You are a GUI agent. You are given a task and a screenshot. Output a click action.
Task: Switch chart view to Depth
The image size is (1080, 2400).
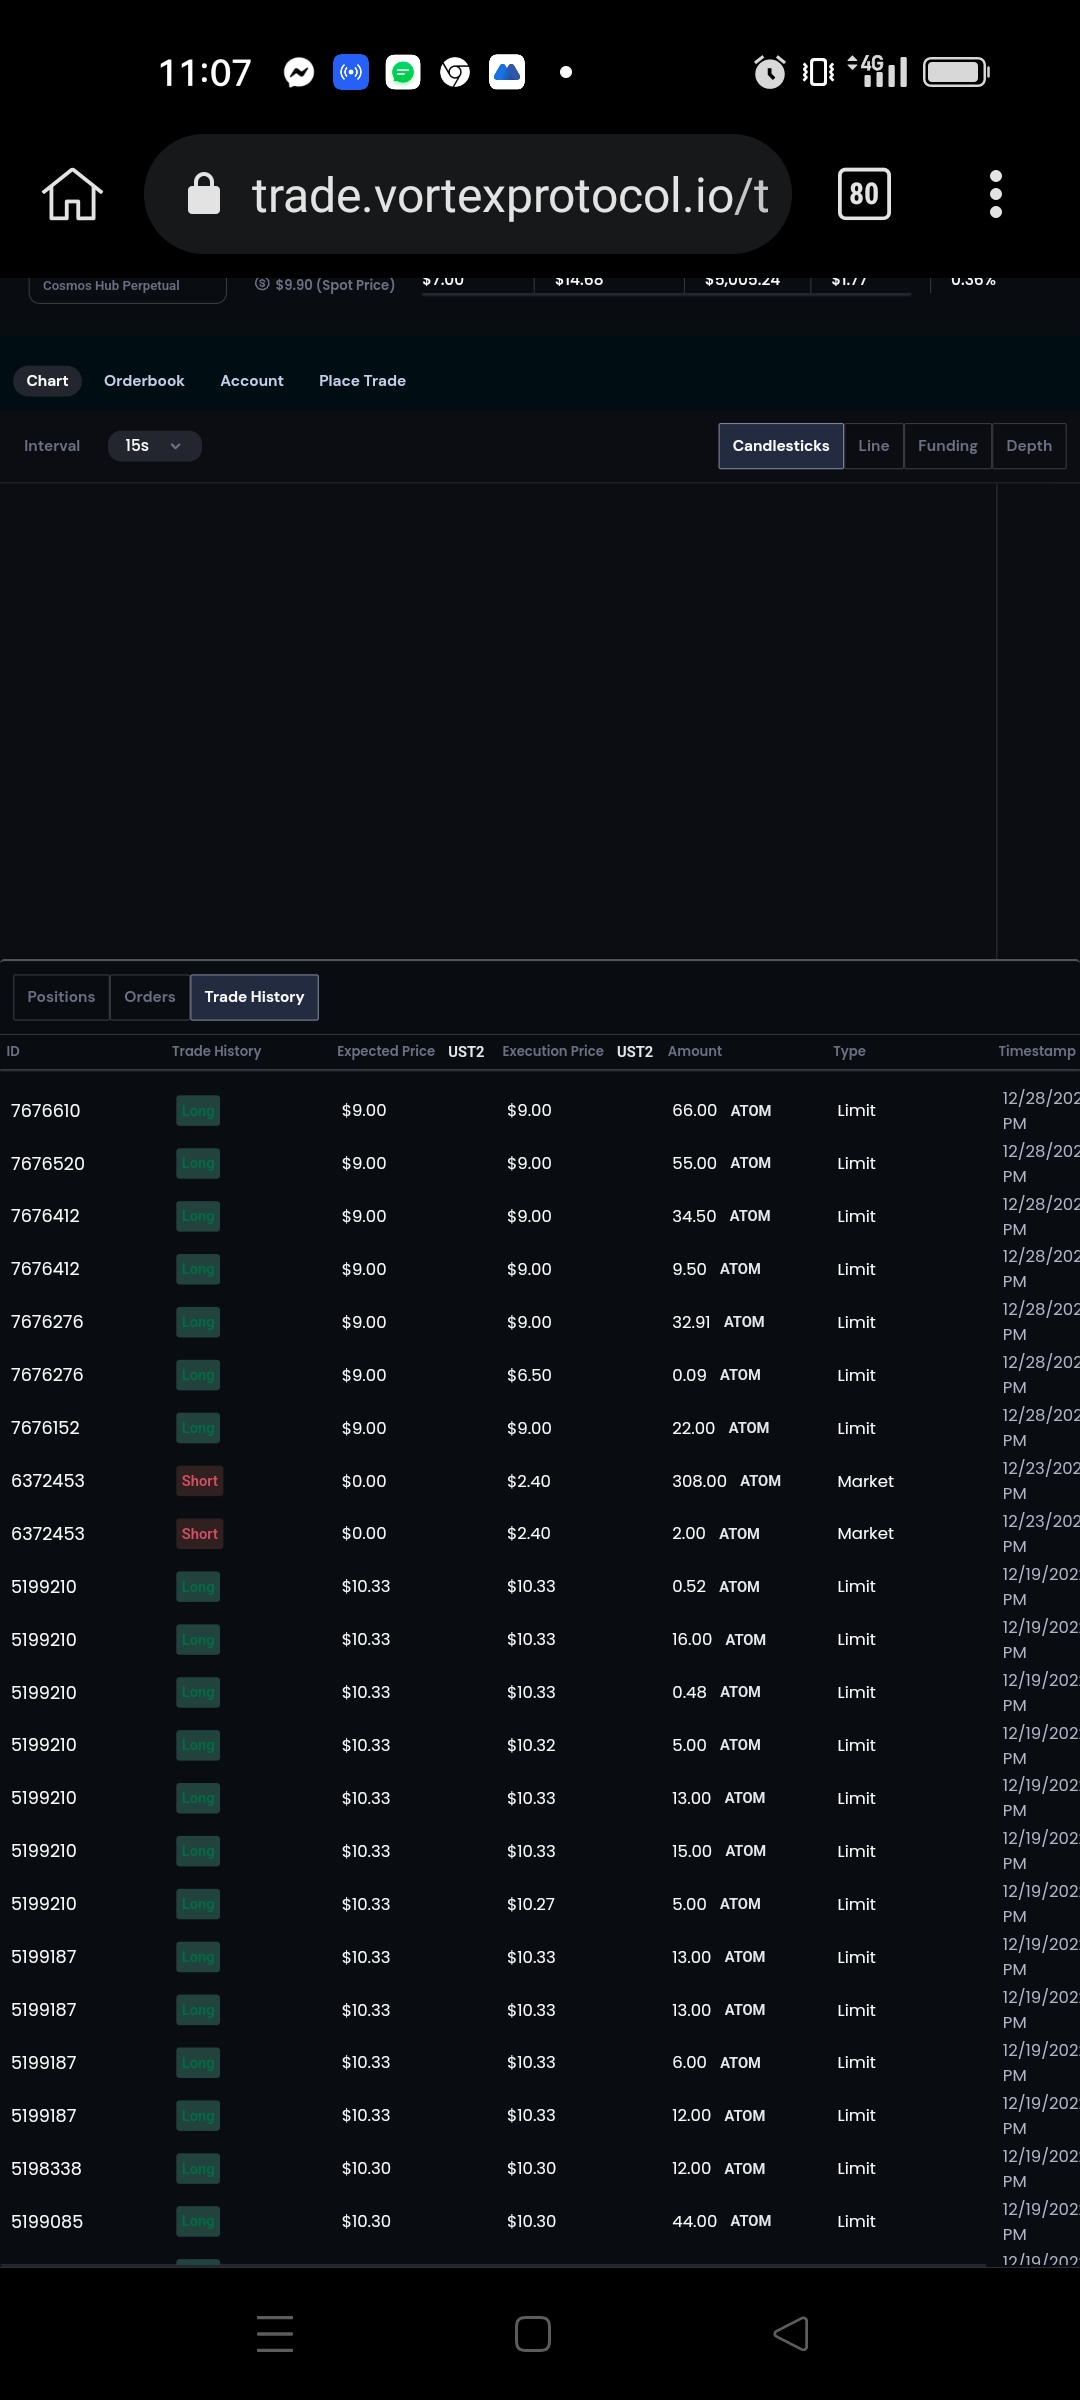(1029, 446)
